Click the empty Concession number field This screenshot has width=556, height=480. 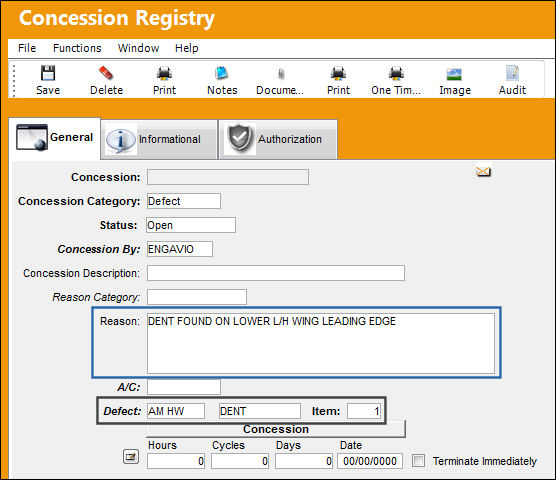pos(228,177)
